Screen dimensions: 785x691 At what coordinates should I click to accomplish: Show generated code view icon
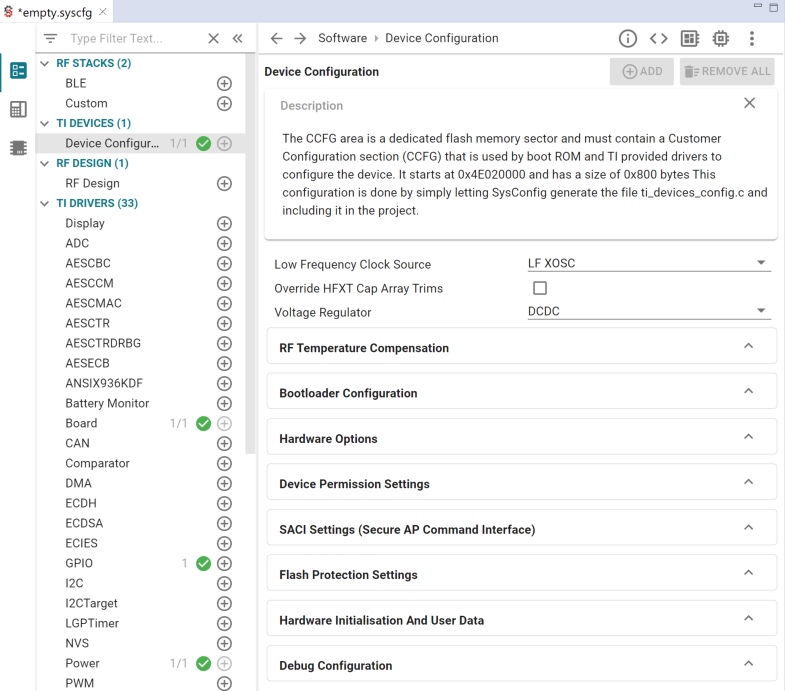(658, 39)
